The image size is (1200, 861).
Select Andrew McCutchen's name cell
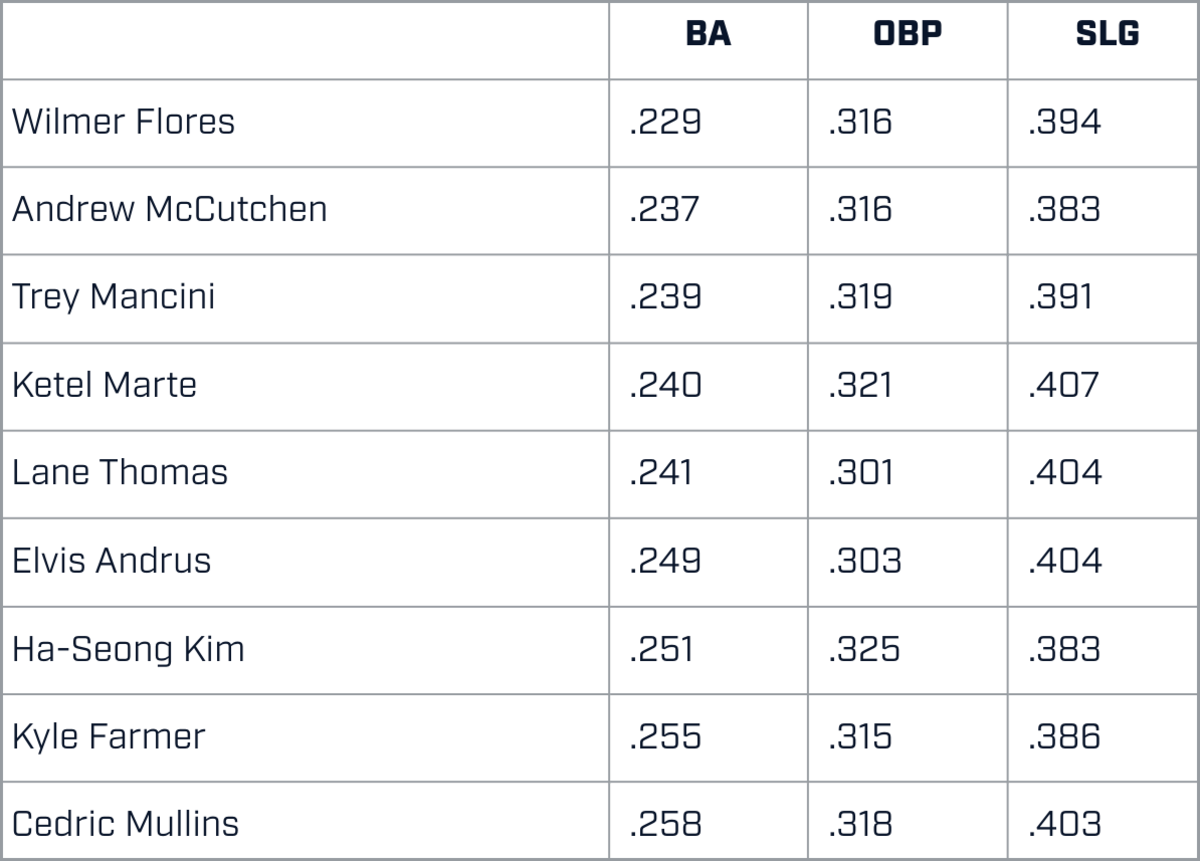coord(170,209)
